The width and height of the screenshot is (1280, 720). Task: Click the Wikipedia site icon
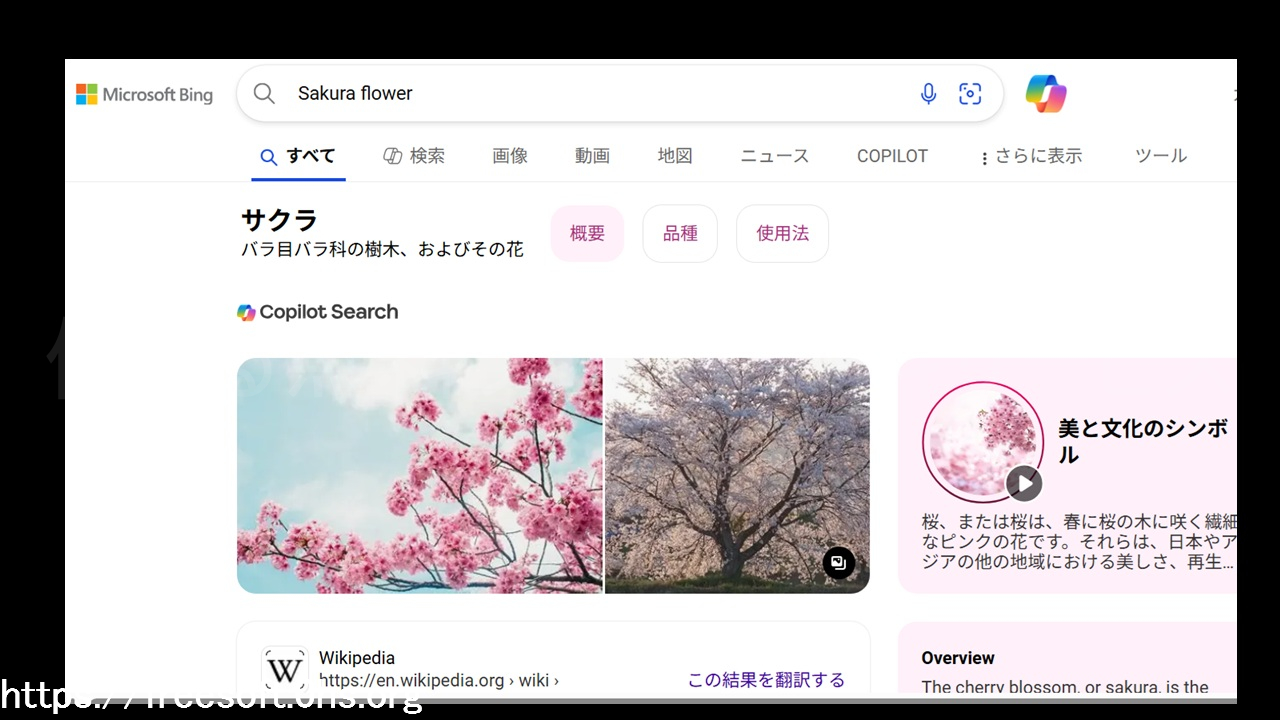[284, 669]
